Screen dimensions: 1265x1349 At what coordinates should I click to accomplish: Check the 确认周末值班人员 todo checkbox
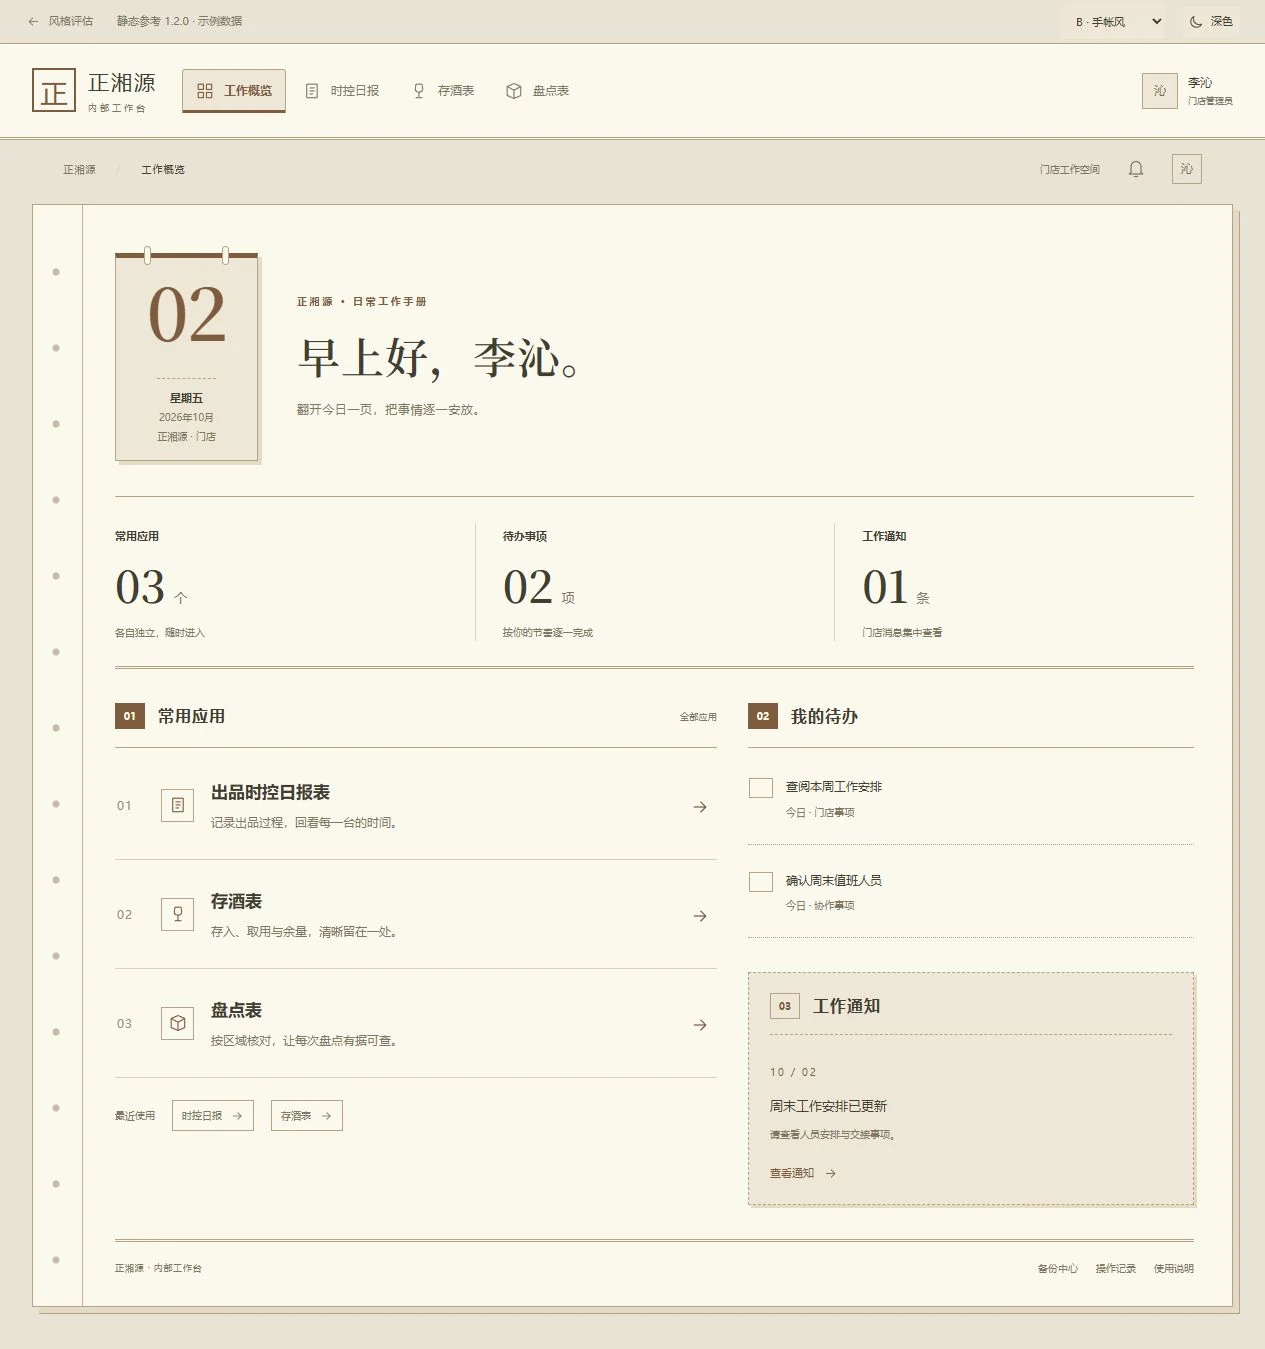[x=761, y=881]
